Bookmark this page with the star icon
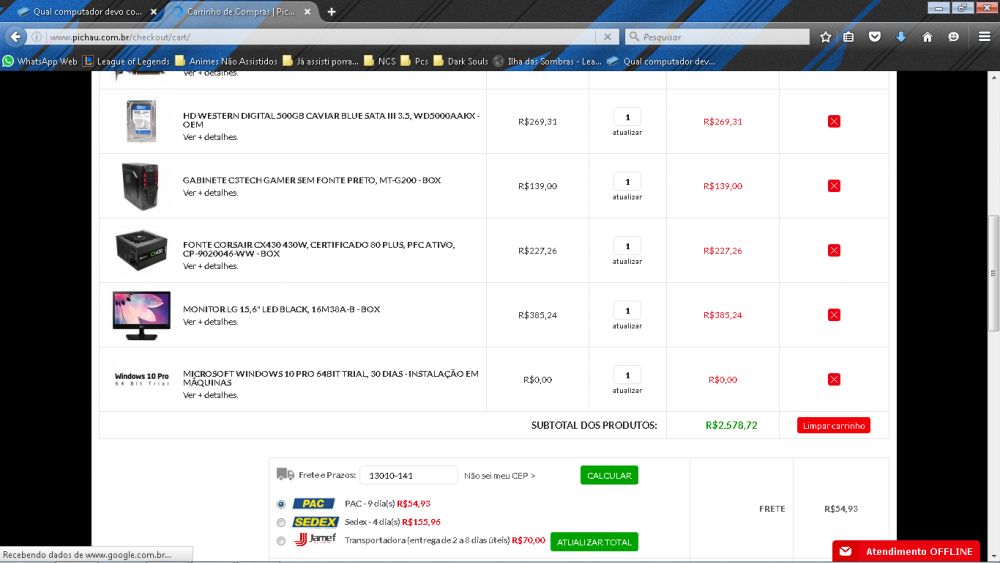The height and width of the screenshot is (563, 1000). tap(825, 37)
